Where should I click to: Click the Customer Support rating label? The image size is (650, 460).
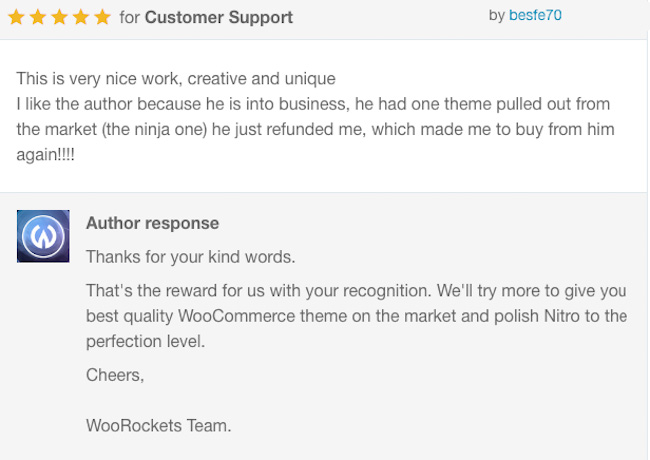[x=219, y=18]
